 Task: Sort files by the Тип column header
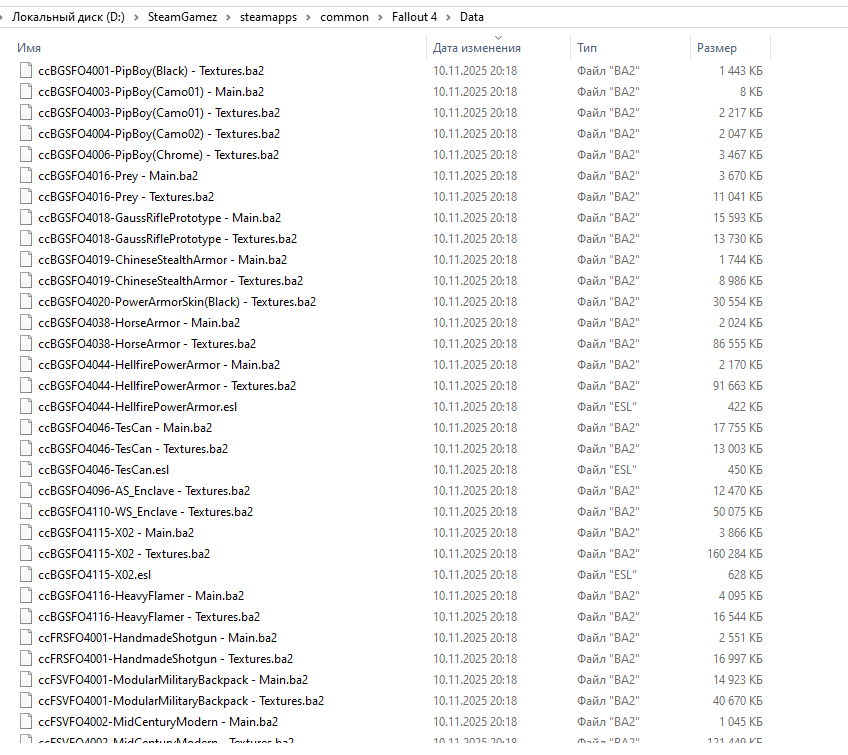(x=587, y=48)
